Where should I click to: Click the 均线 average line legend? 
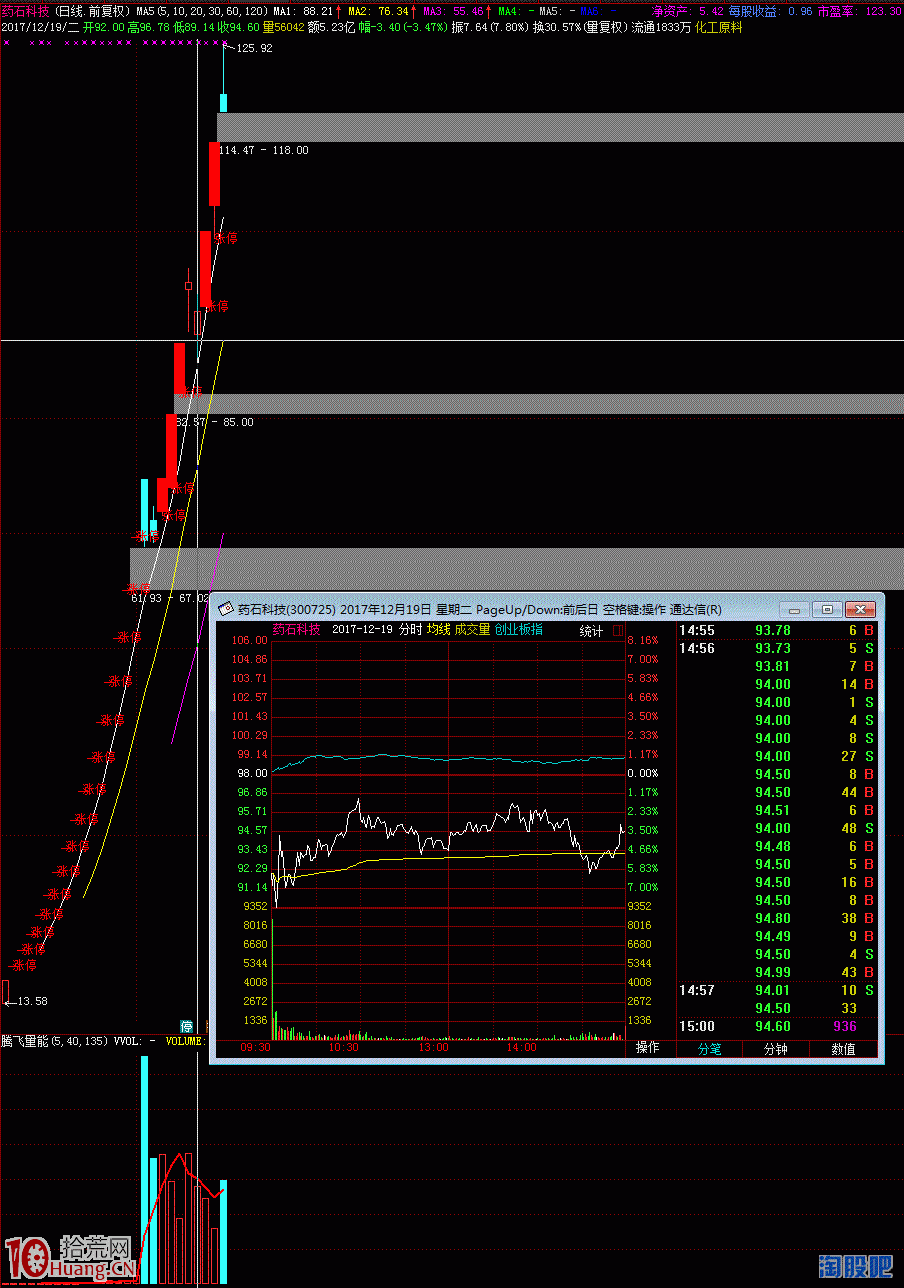(x=439, y=630)
